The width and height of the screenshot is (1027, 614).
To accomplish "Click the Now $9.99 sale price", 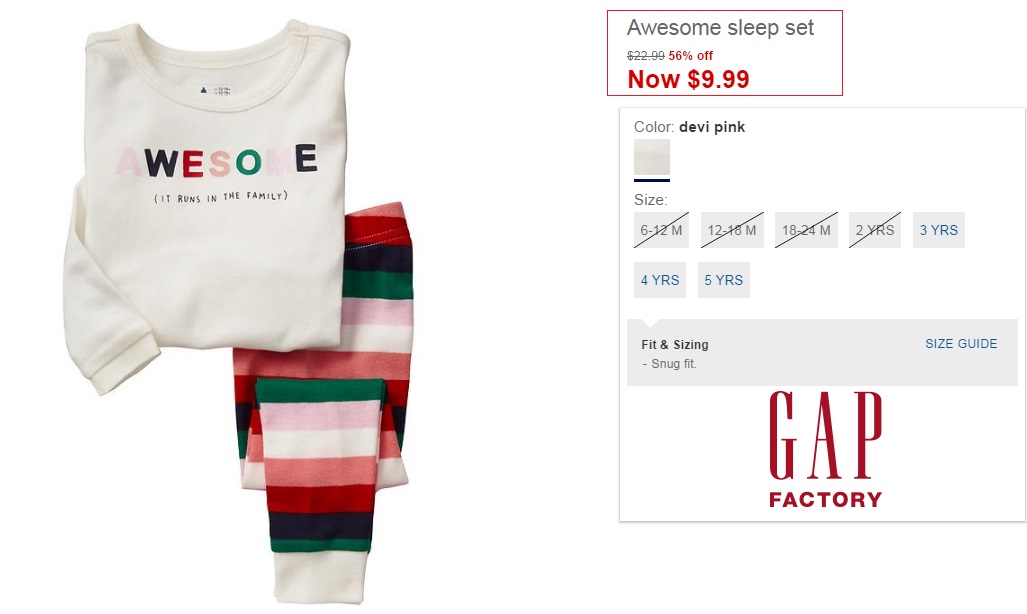I will tap(688, 79).
